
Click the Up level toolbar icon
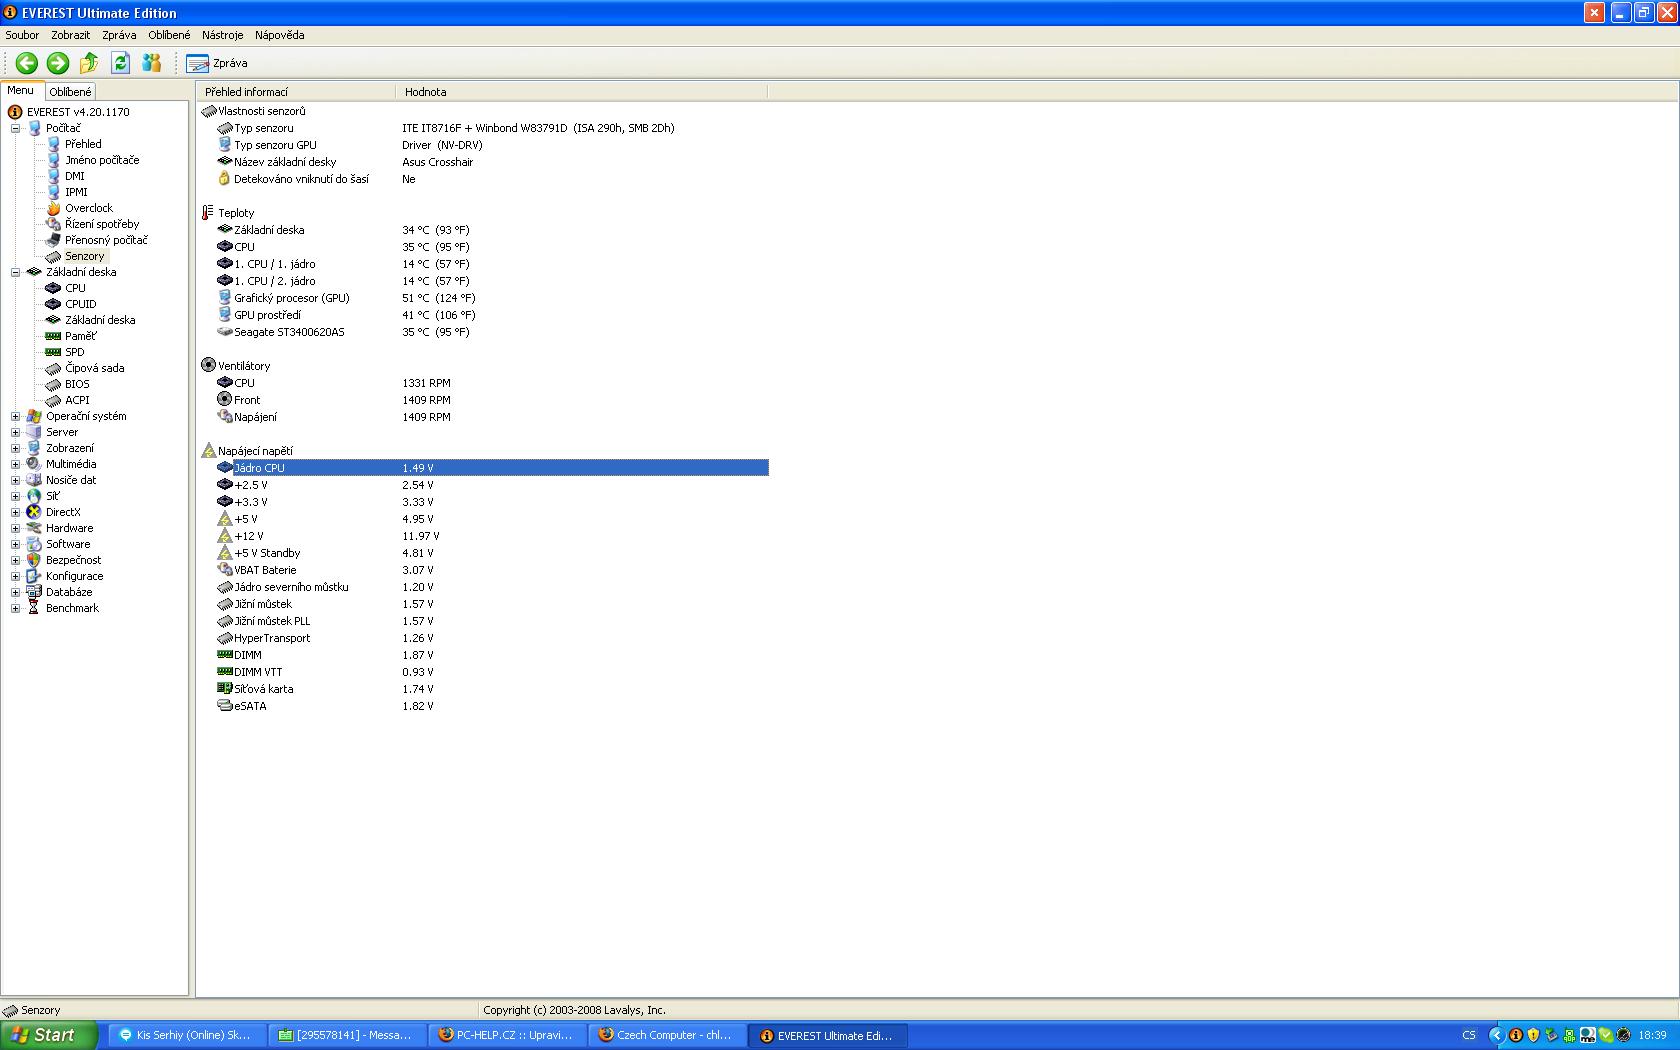[x=89, y=63]
